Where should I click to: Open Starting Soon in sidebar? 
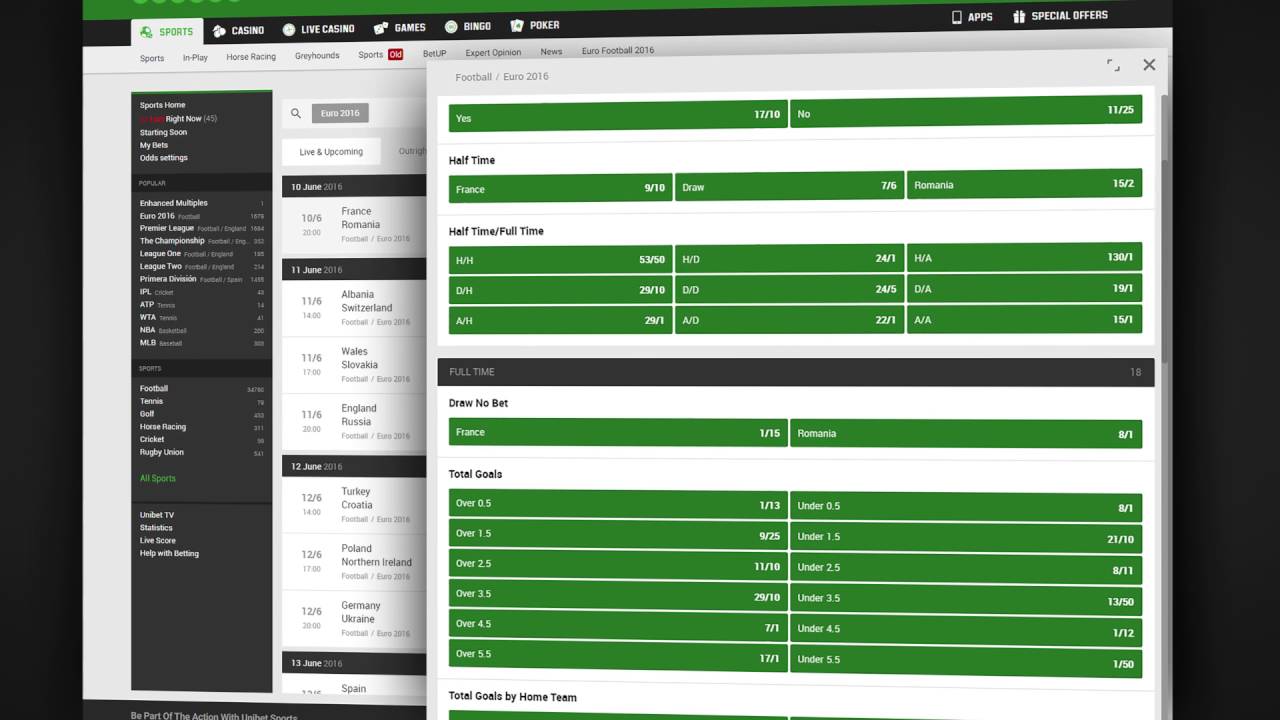click(163, 132)
